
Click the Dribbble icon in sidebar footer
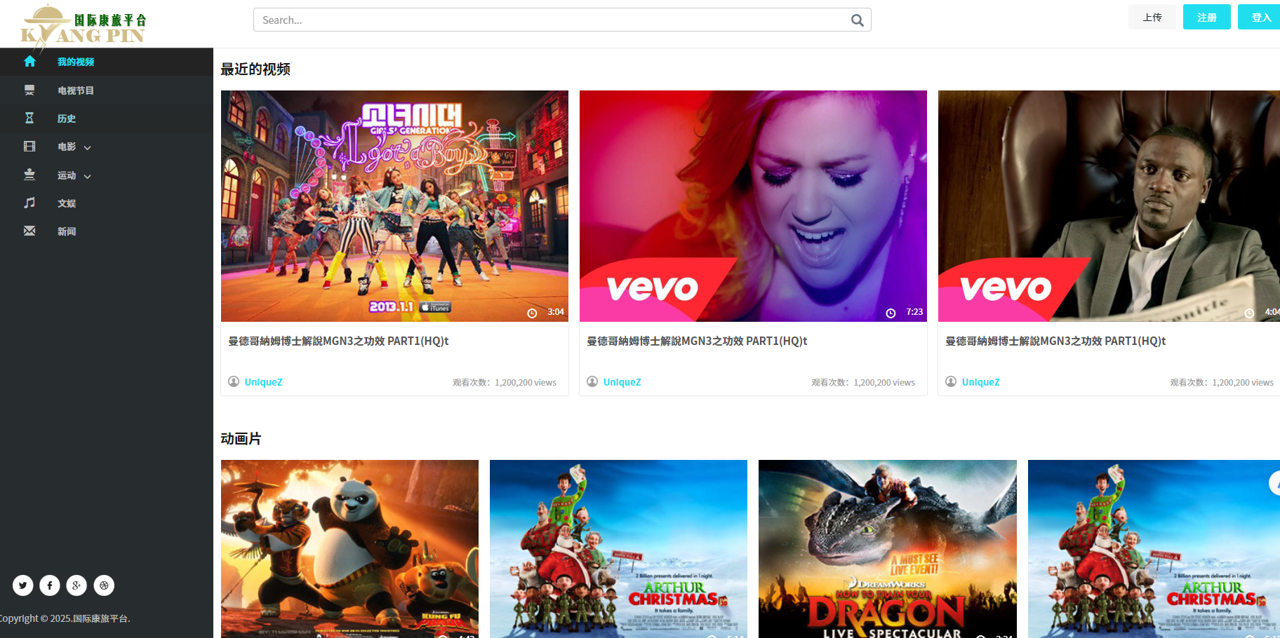[104, 585]
